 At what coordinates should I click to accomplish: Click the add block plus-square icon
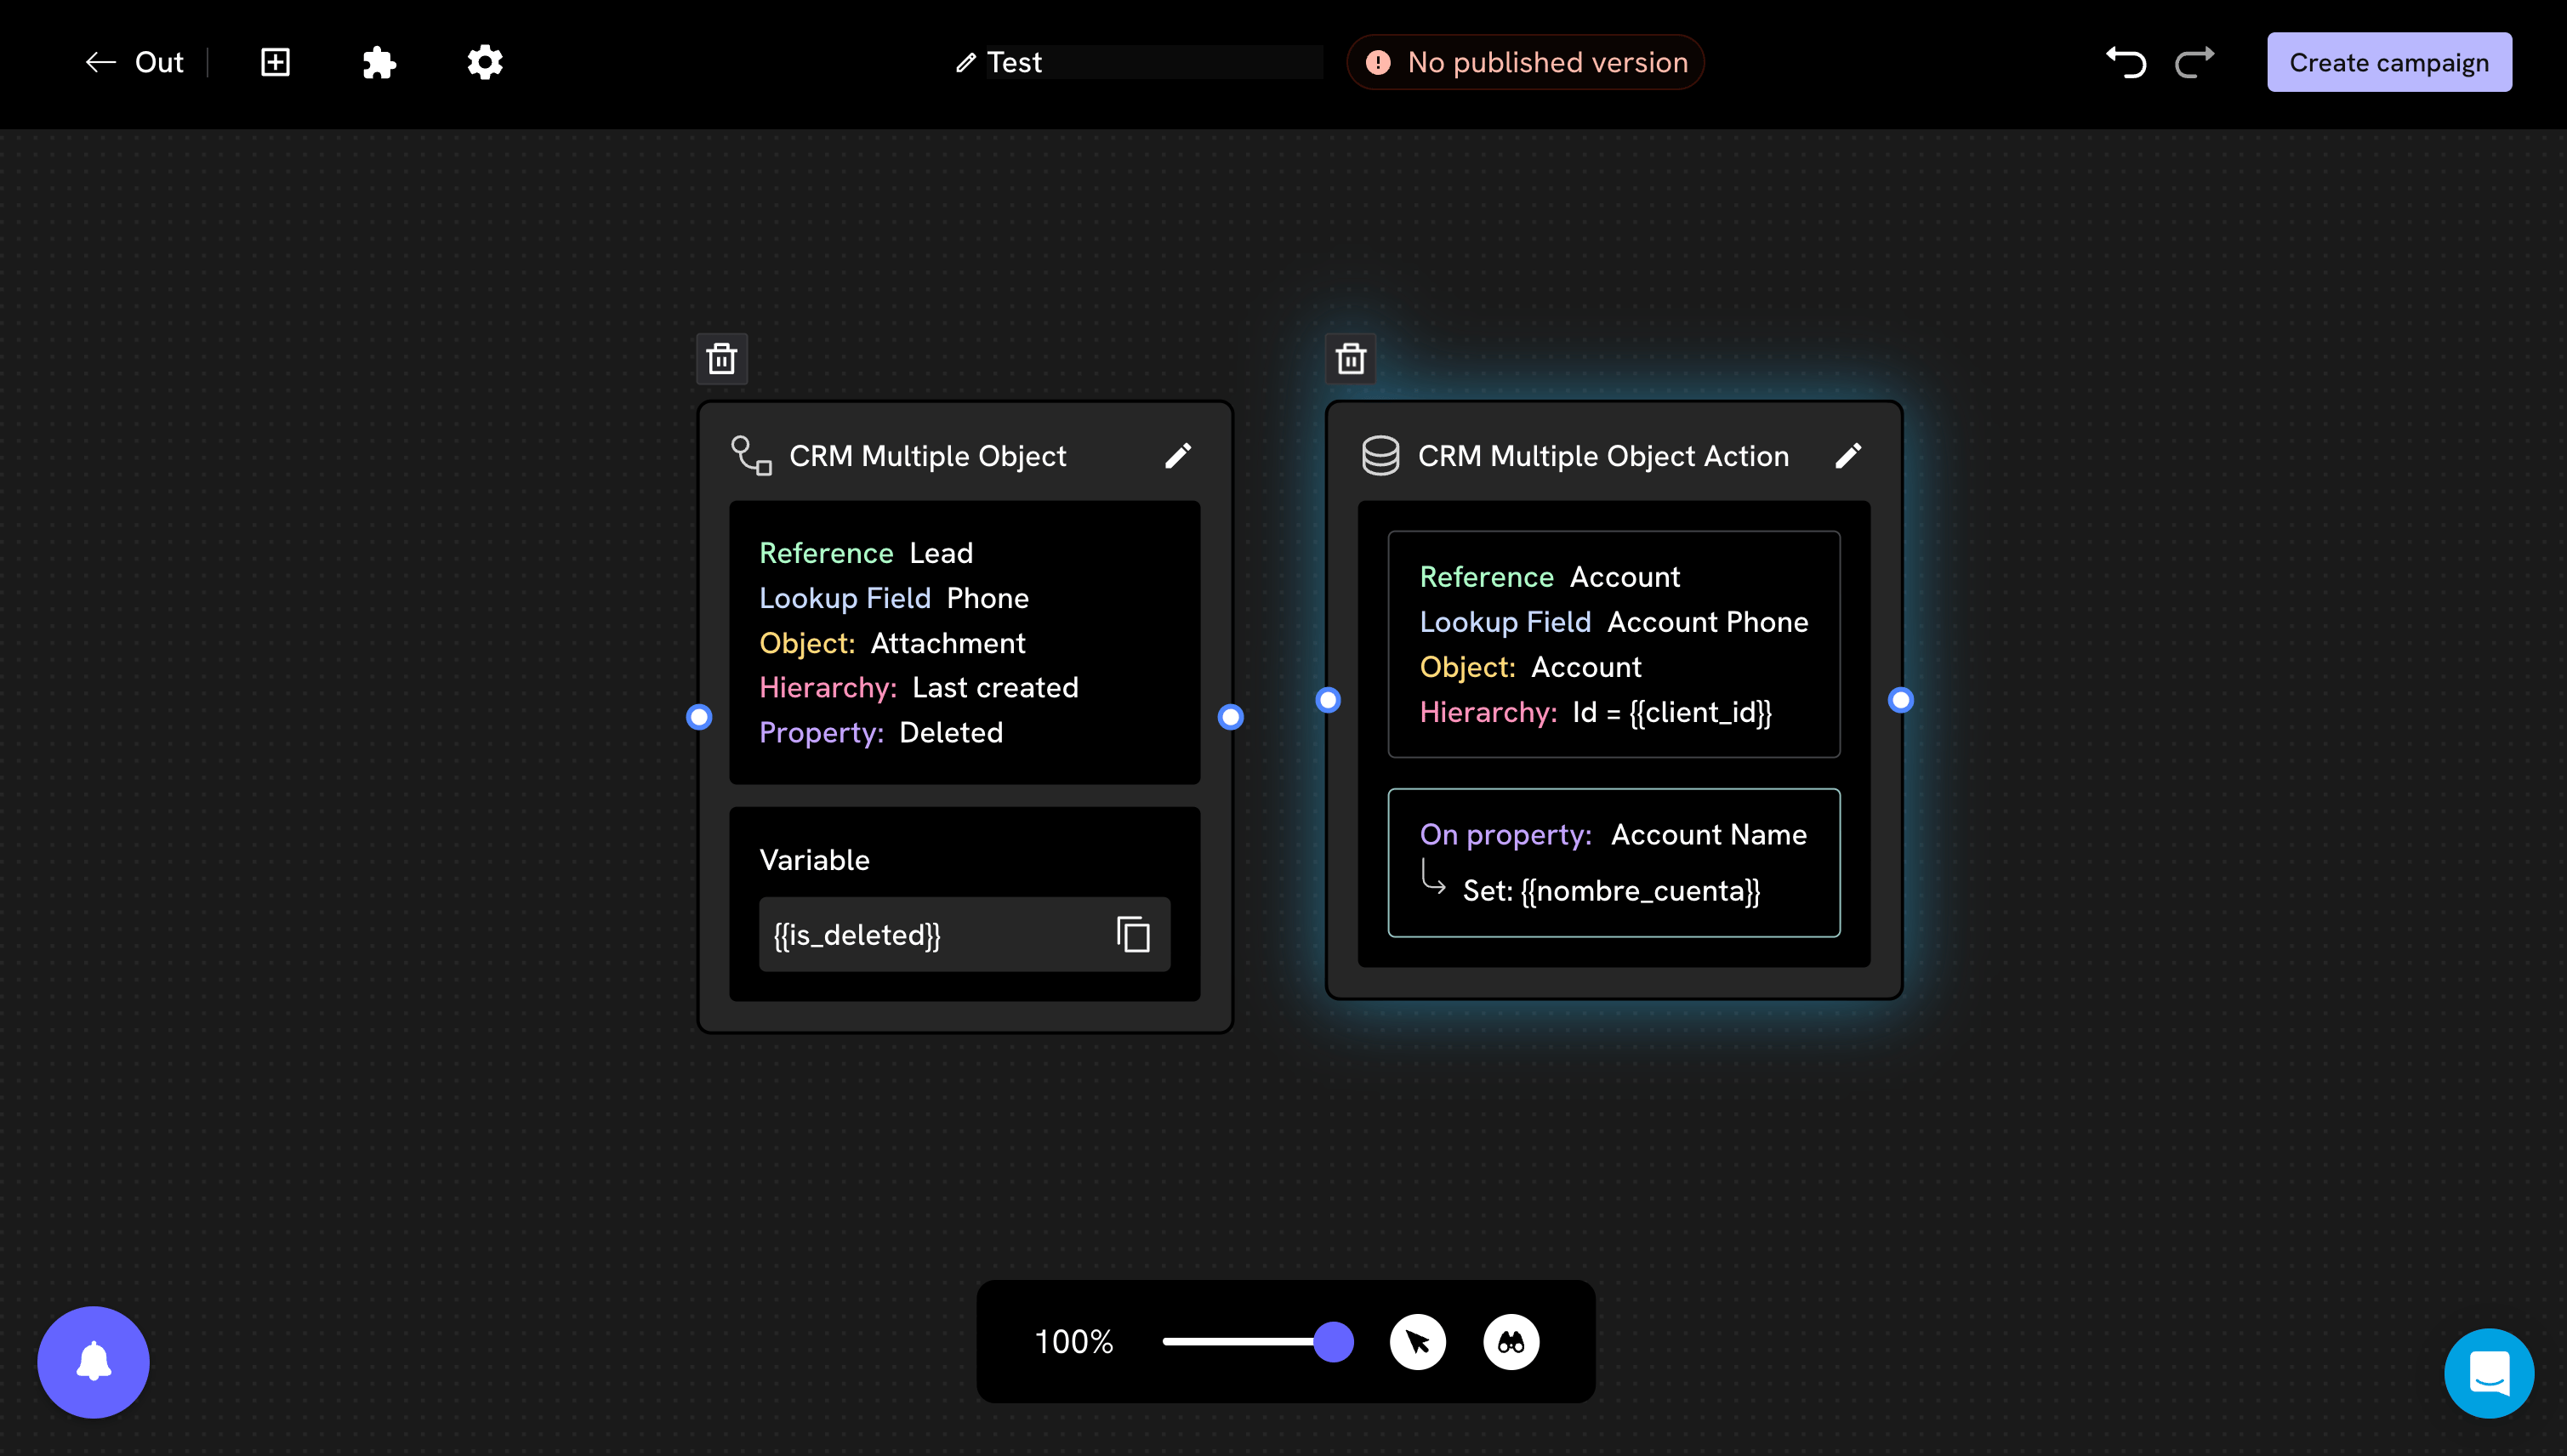(x=275, y=62)
